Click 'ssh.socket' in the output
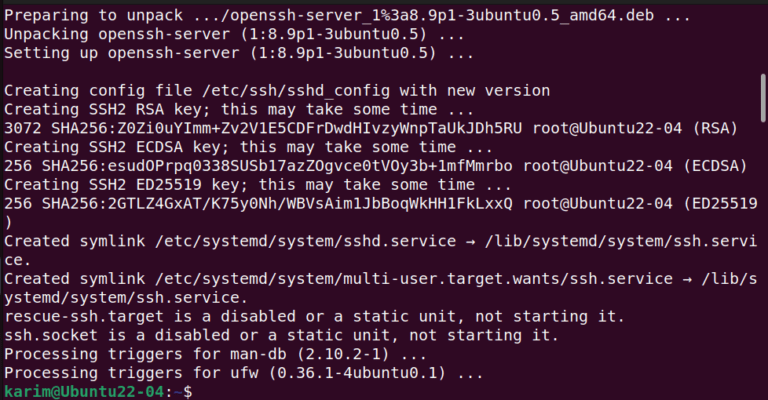Viewport: 768px width, 400px height. pos(51,335)
